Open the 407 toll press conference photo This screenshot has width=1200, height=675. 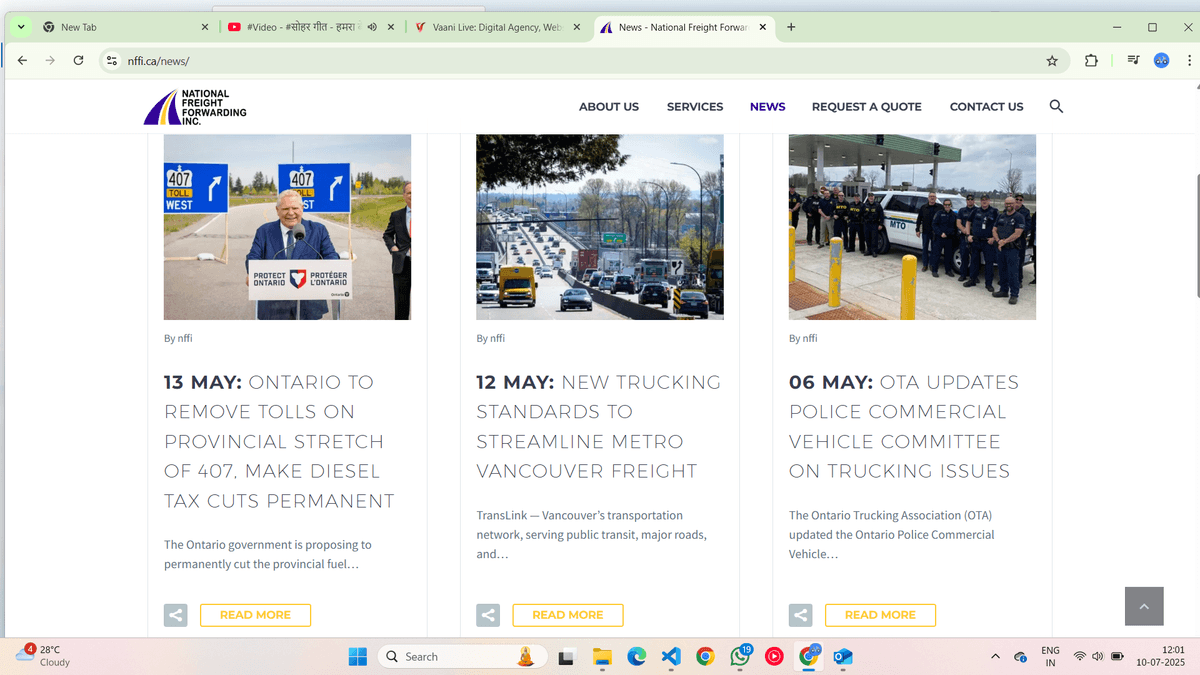click(287, 227)
